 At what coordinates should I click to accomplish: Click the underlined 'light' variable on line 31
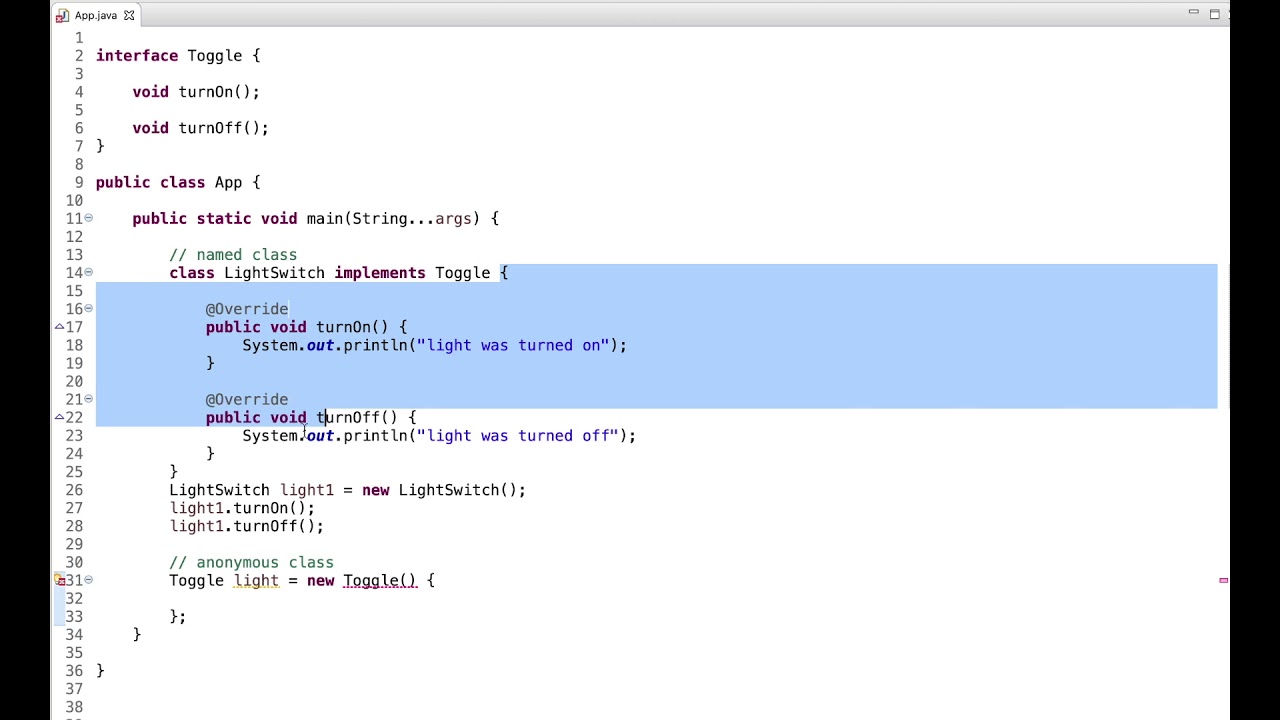pos(256,580)
